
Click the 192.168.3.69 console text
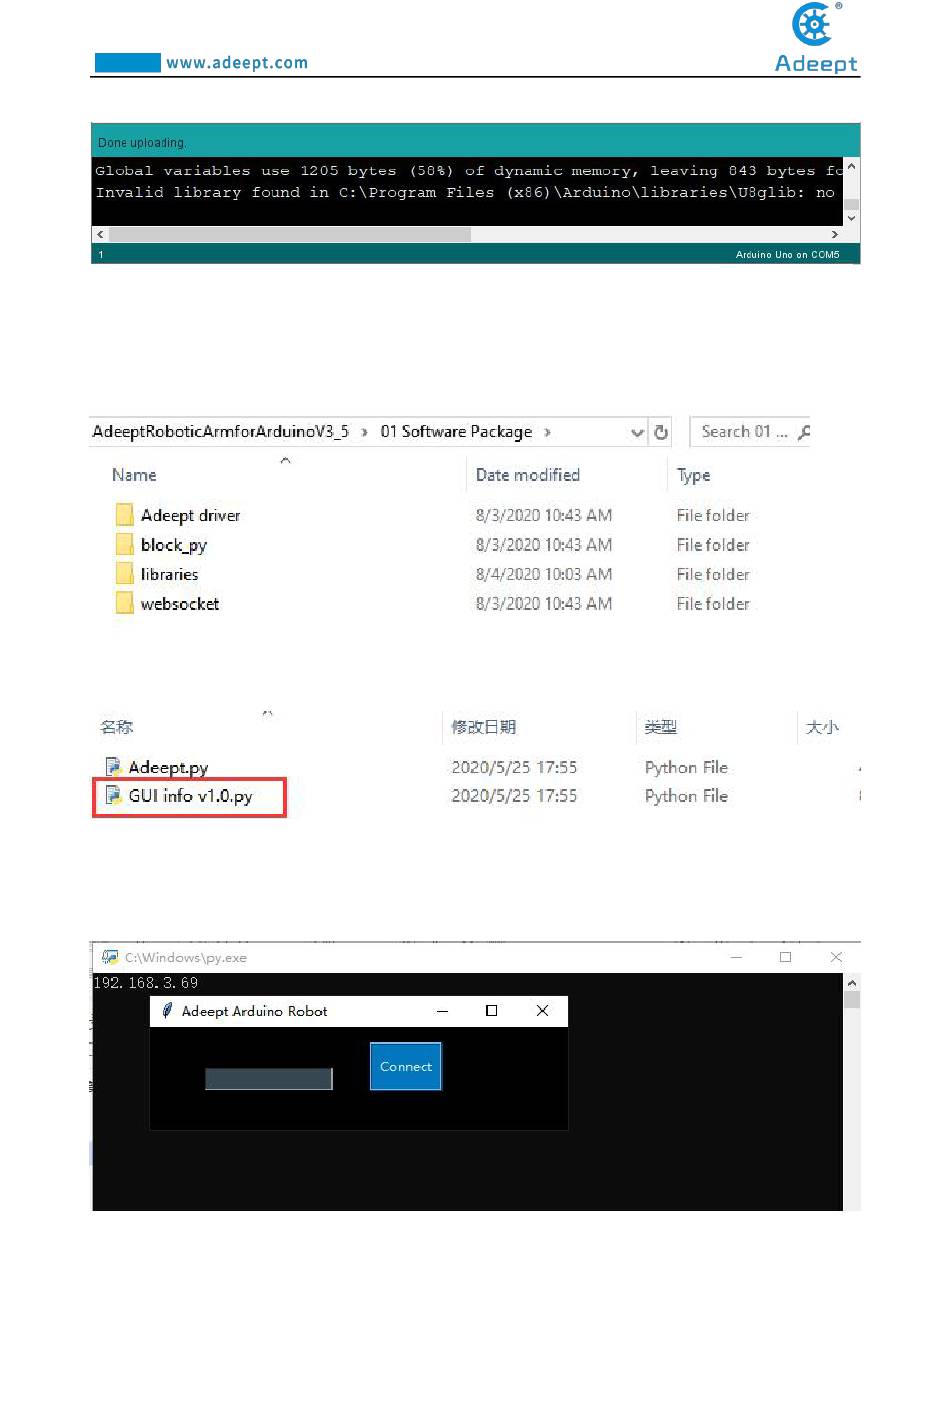click(x=146, y=983)
